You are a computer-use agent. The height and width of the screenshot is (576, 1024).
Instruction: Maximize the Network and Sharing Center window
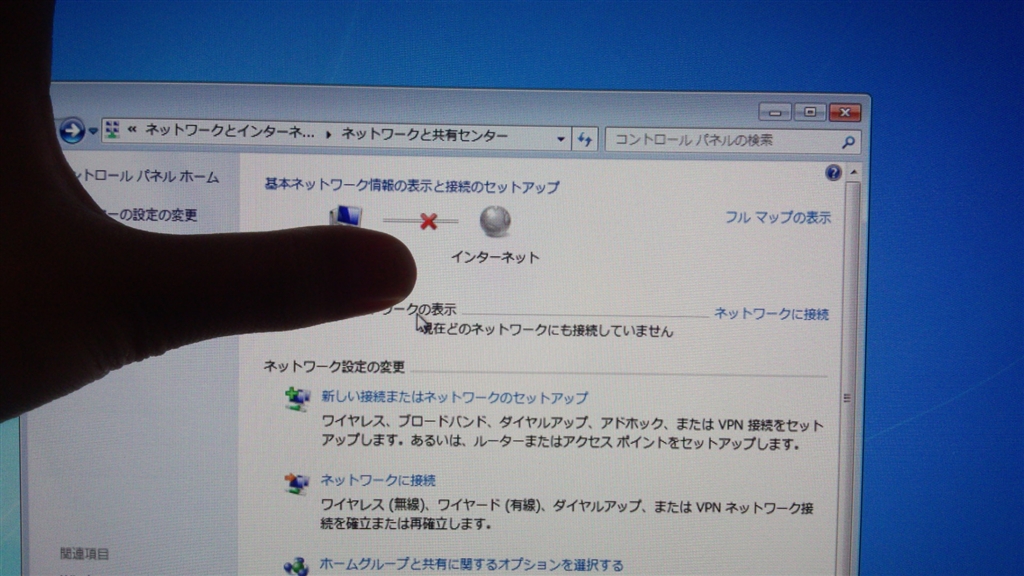pyautogui.click(x=810, y=112)
